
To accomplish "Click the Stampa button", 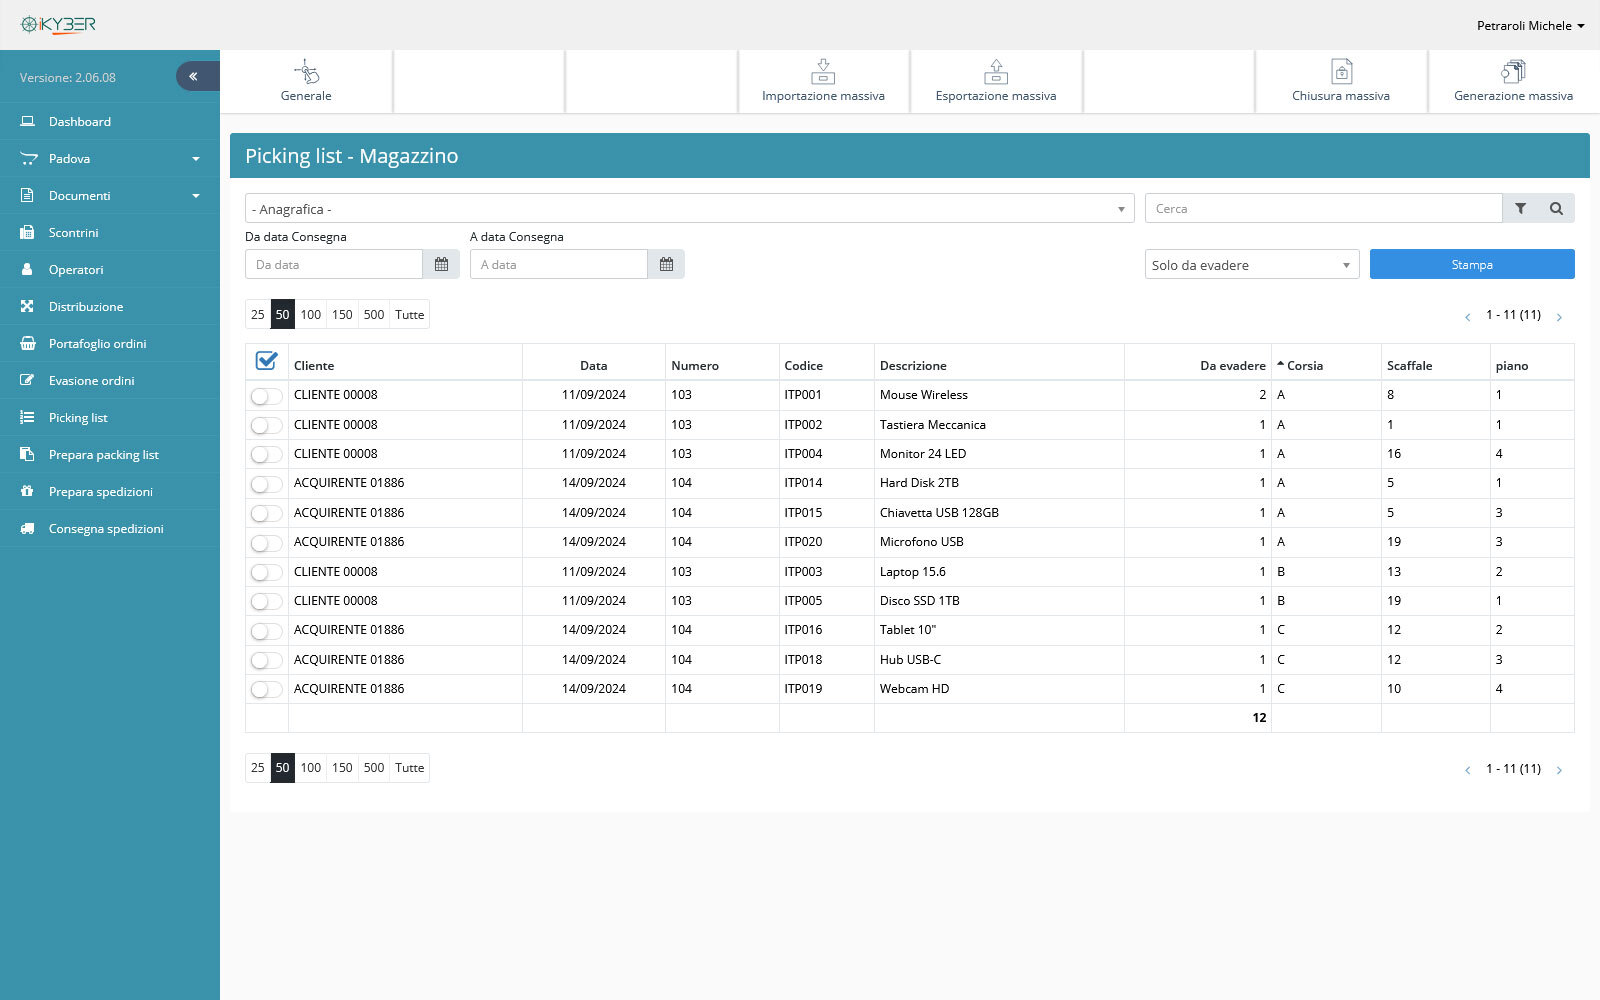I will (x=1472, y=264).
